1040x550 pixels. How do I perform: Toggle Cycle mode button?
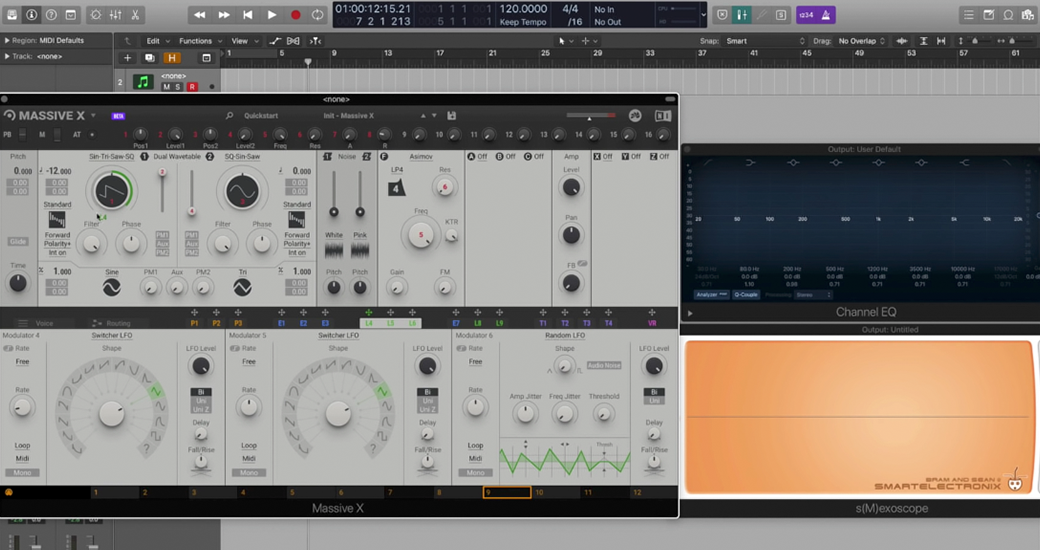click(x=318, y=15)
